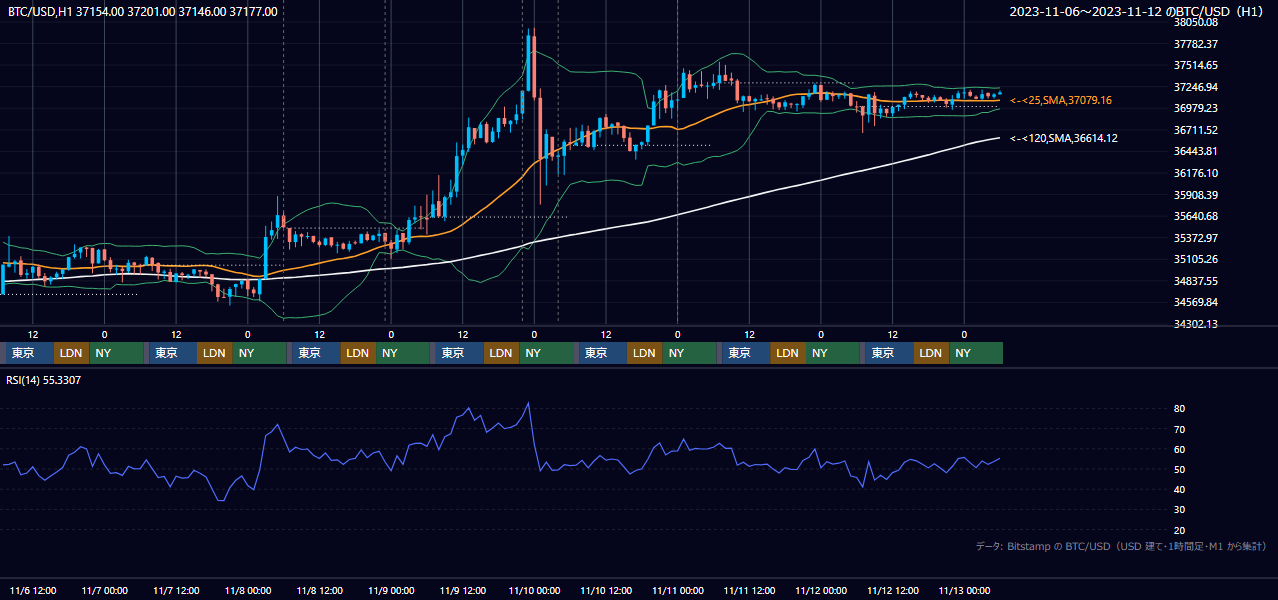Viewport: 1278px width, 600px height.
Task: Click the 11/10 00:00 date label
Action: (534, 590)
